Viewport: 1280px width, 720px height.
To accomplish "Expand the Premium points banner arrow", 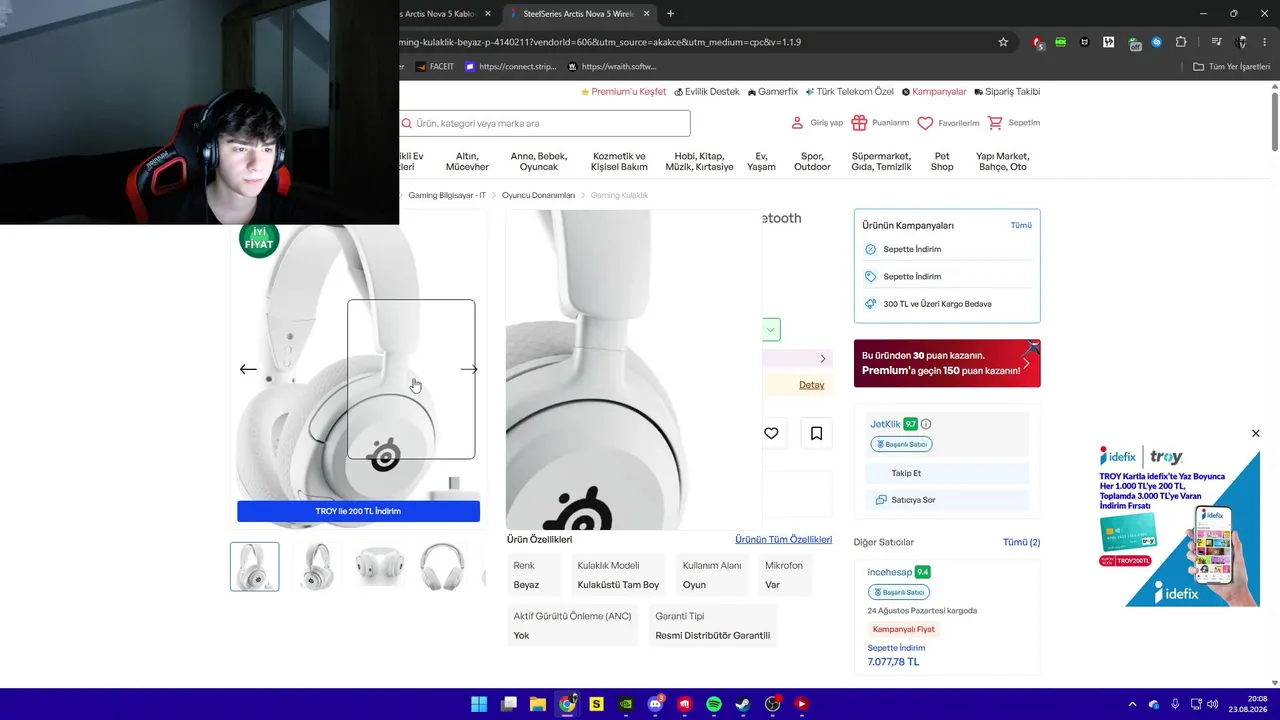I will coord(1026,363).
